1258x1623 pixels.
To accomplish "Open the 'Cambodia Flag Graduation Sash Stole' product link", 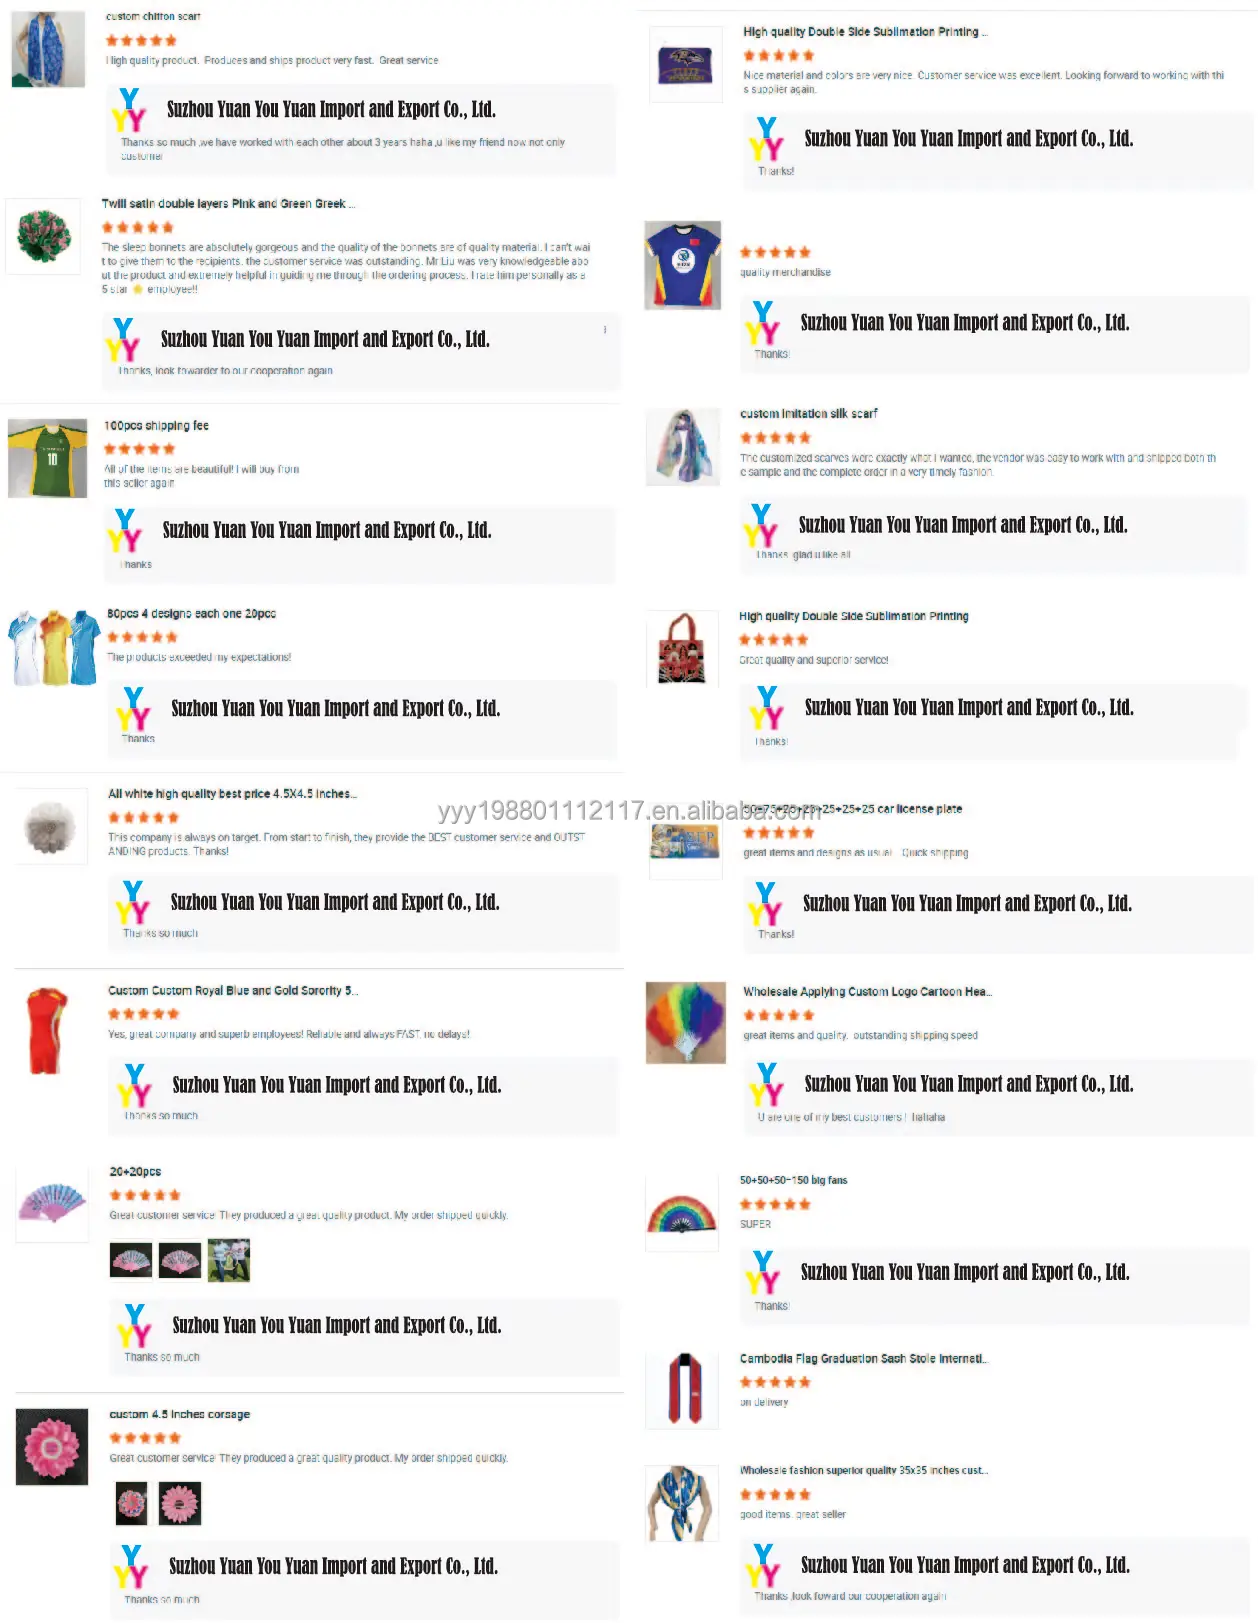I will pos(863,1358).
